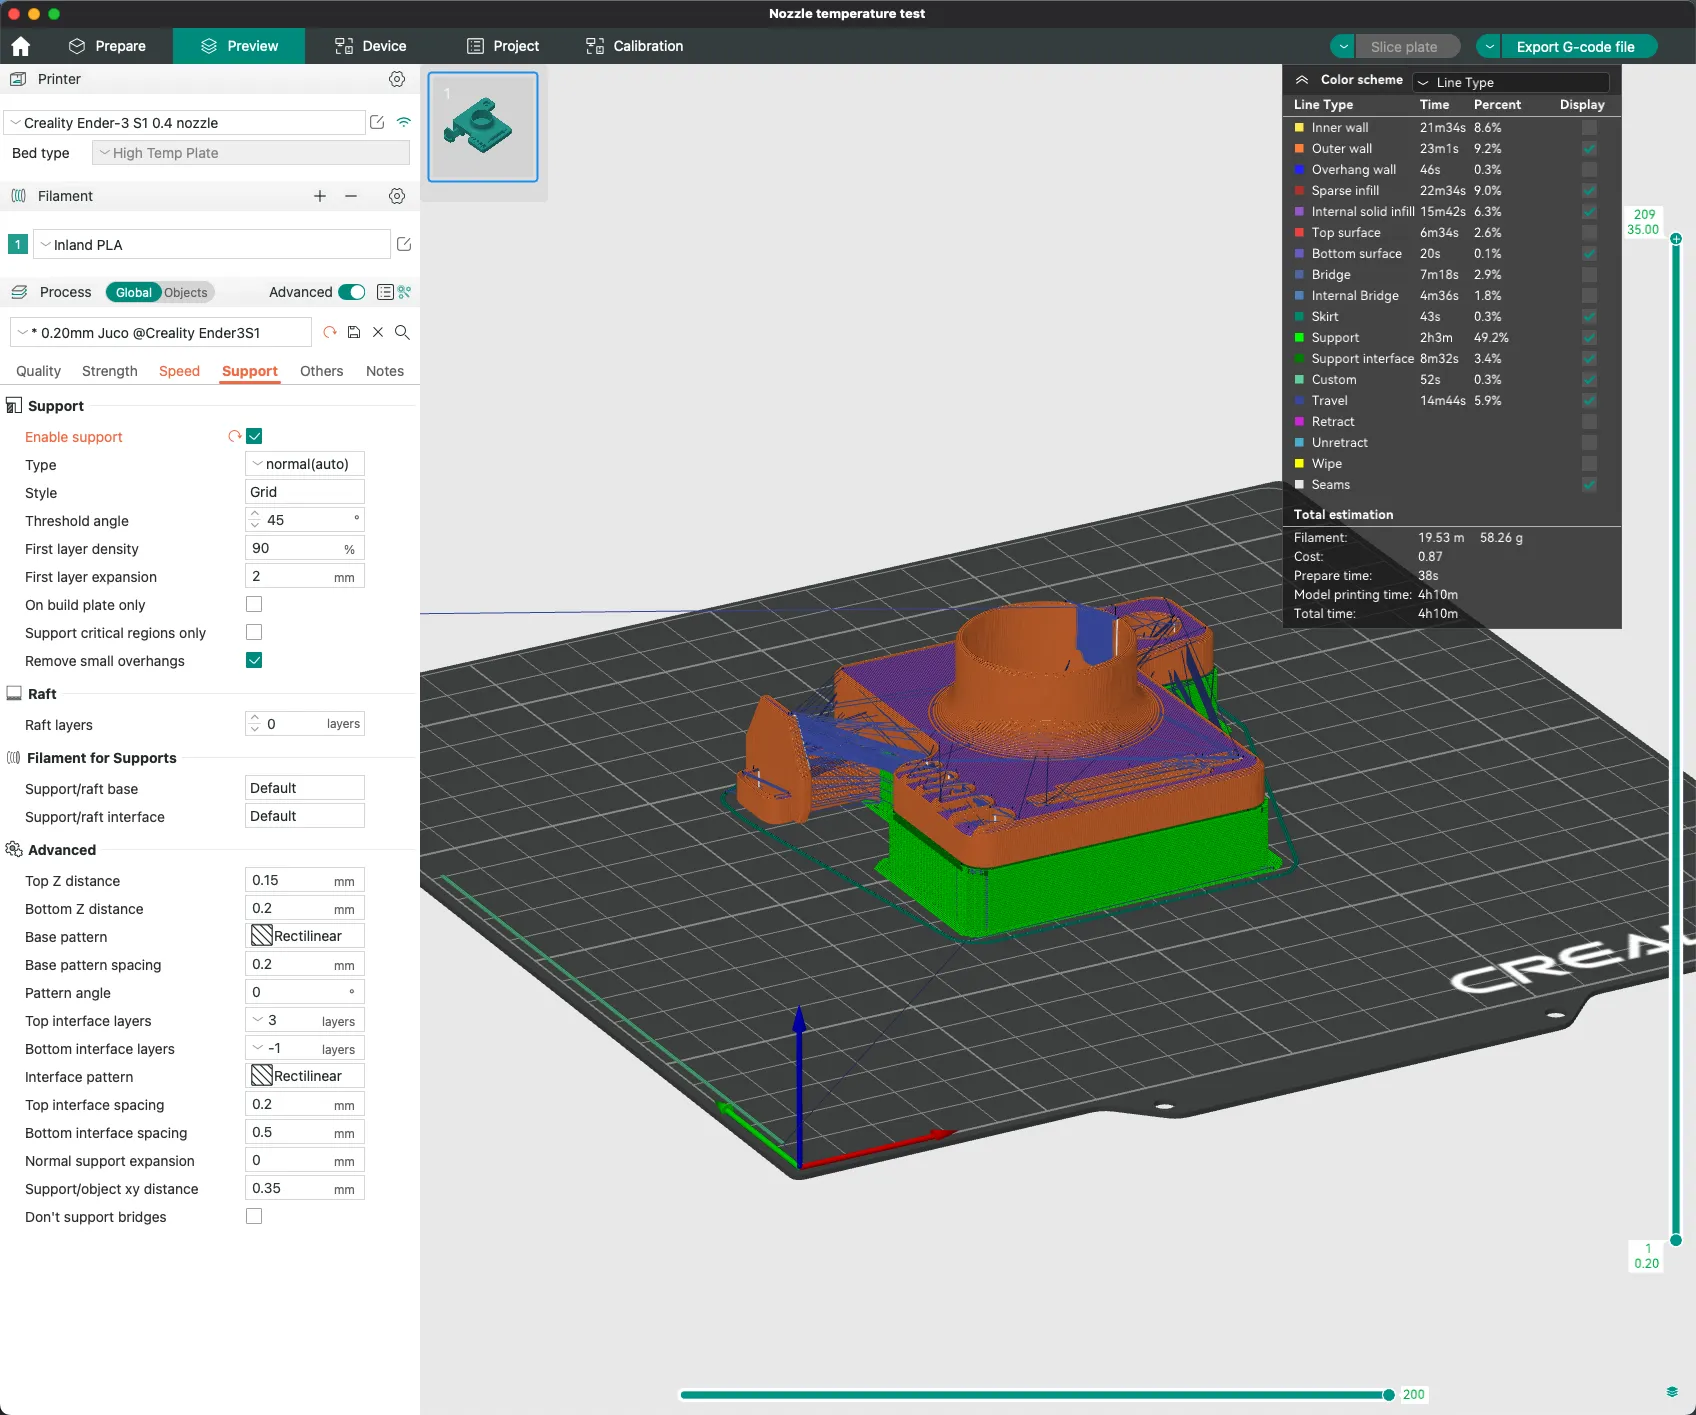Open the support Type dropdown

pos(305,464)
